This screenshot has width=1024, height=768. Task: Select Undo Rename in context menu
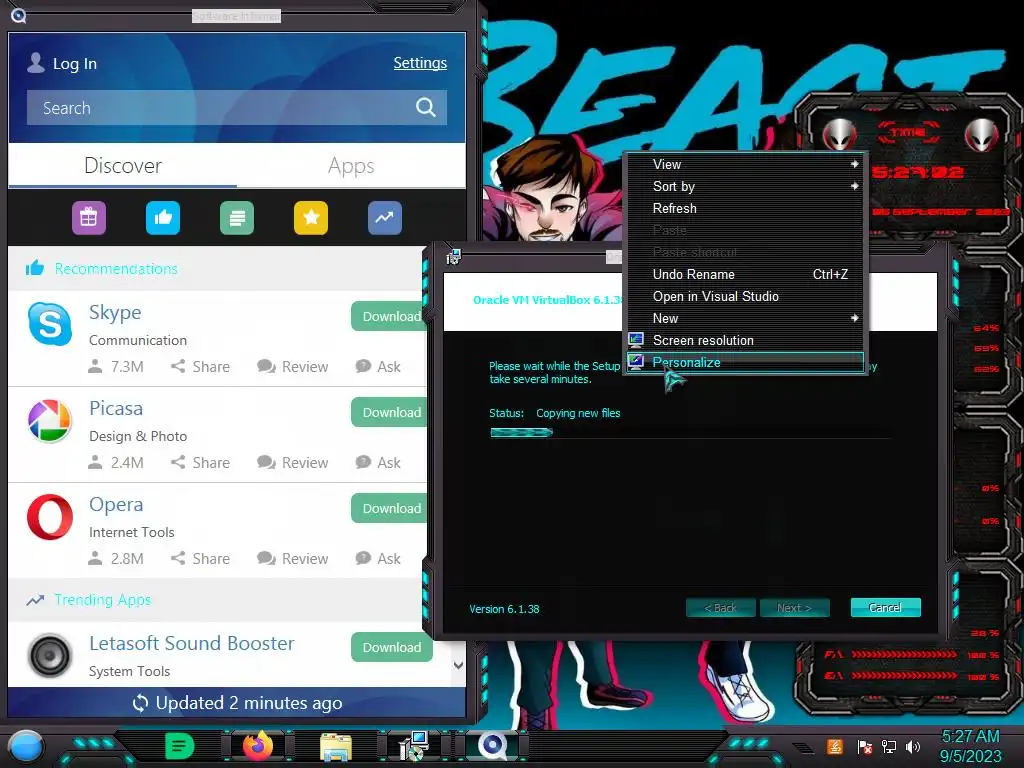[746, 274]
